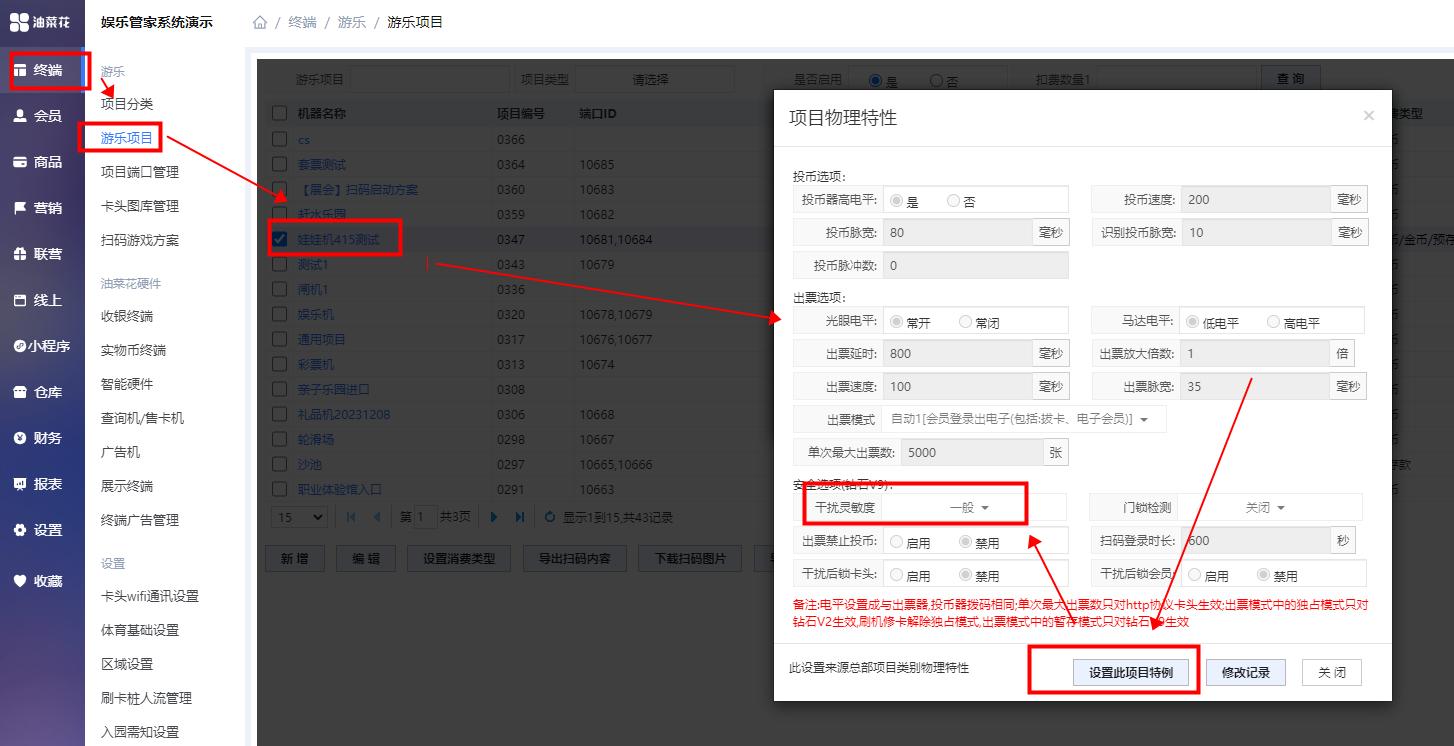
Task: Open 扫码游戏方案 in the submenu
Action: coord(140,240)
